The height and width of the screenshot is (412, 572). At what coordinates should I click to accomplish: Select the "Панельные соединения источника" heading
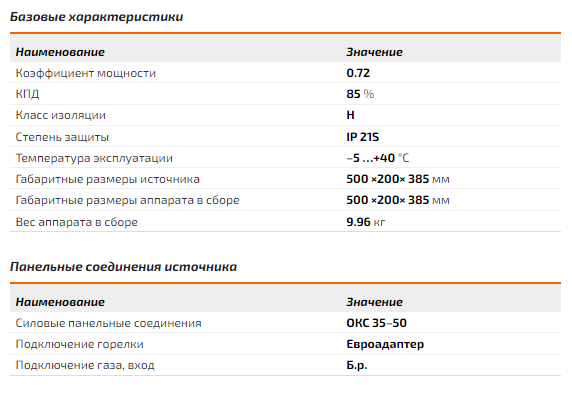coord(123,267)
